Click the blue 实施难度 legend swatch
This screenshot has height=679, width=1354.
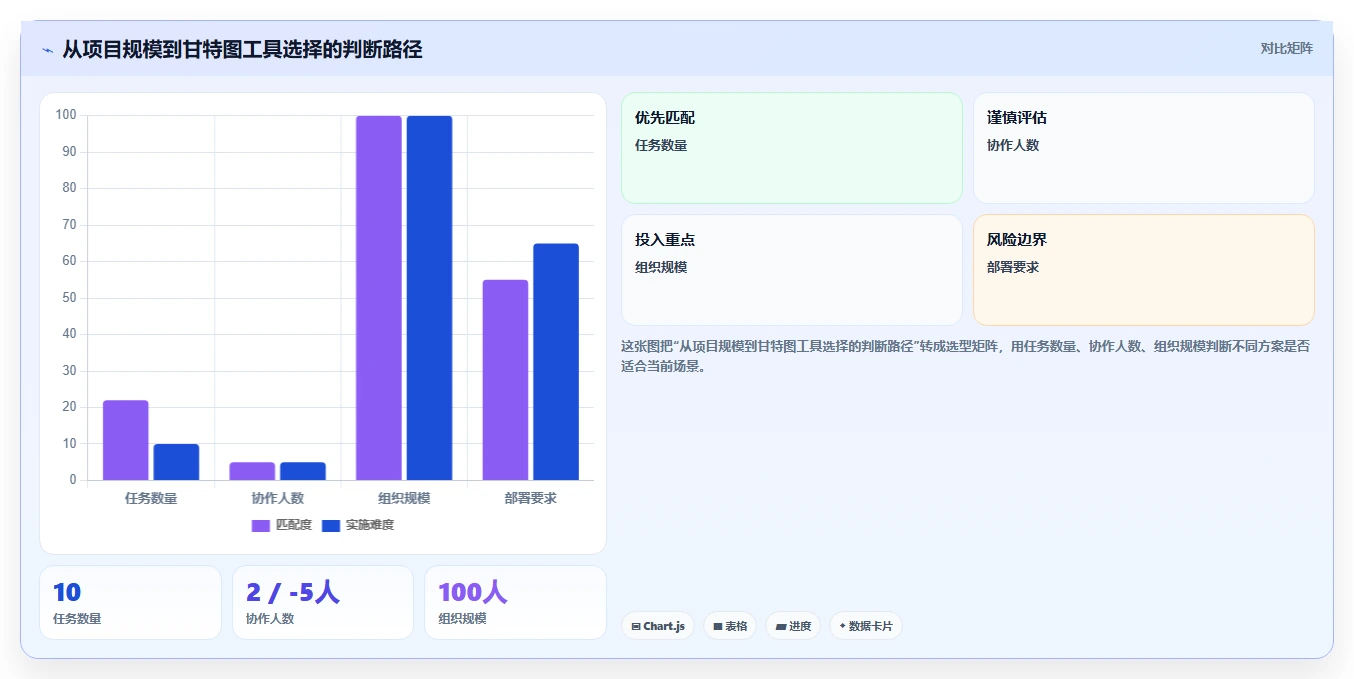click(331, 525)
